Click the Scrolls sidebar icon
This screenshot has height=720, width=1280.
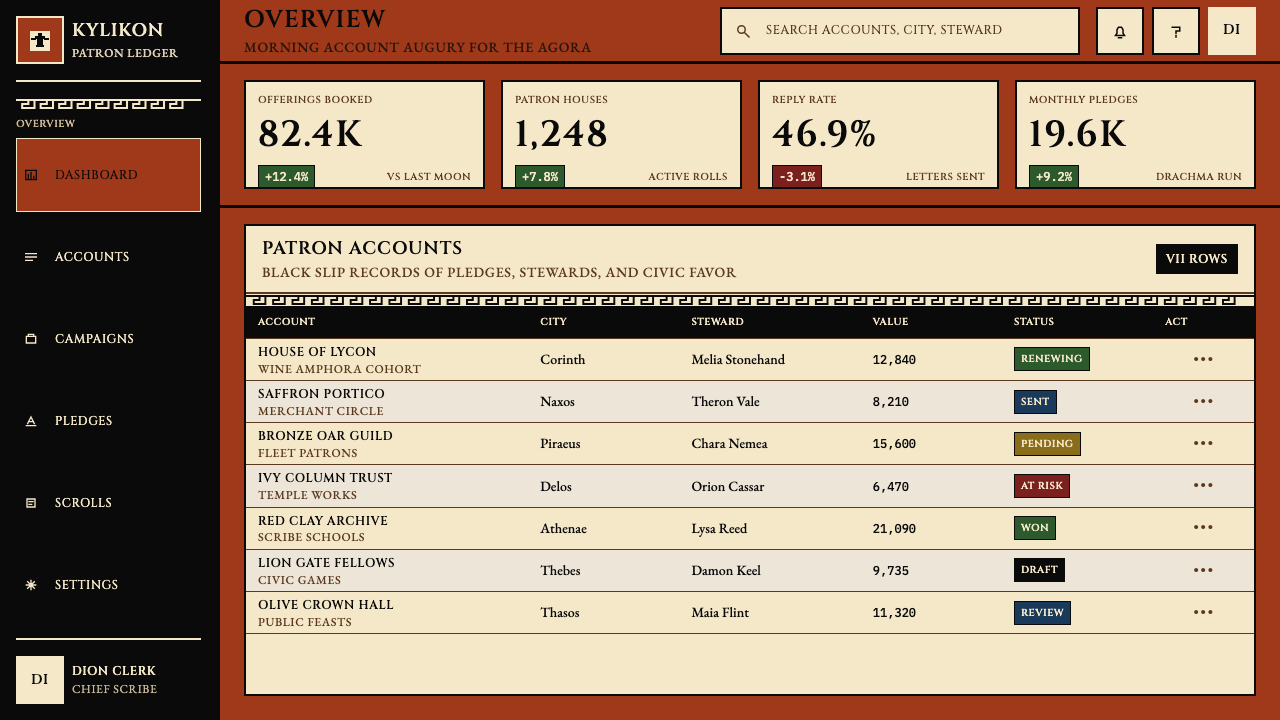[31, 503]
